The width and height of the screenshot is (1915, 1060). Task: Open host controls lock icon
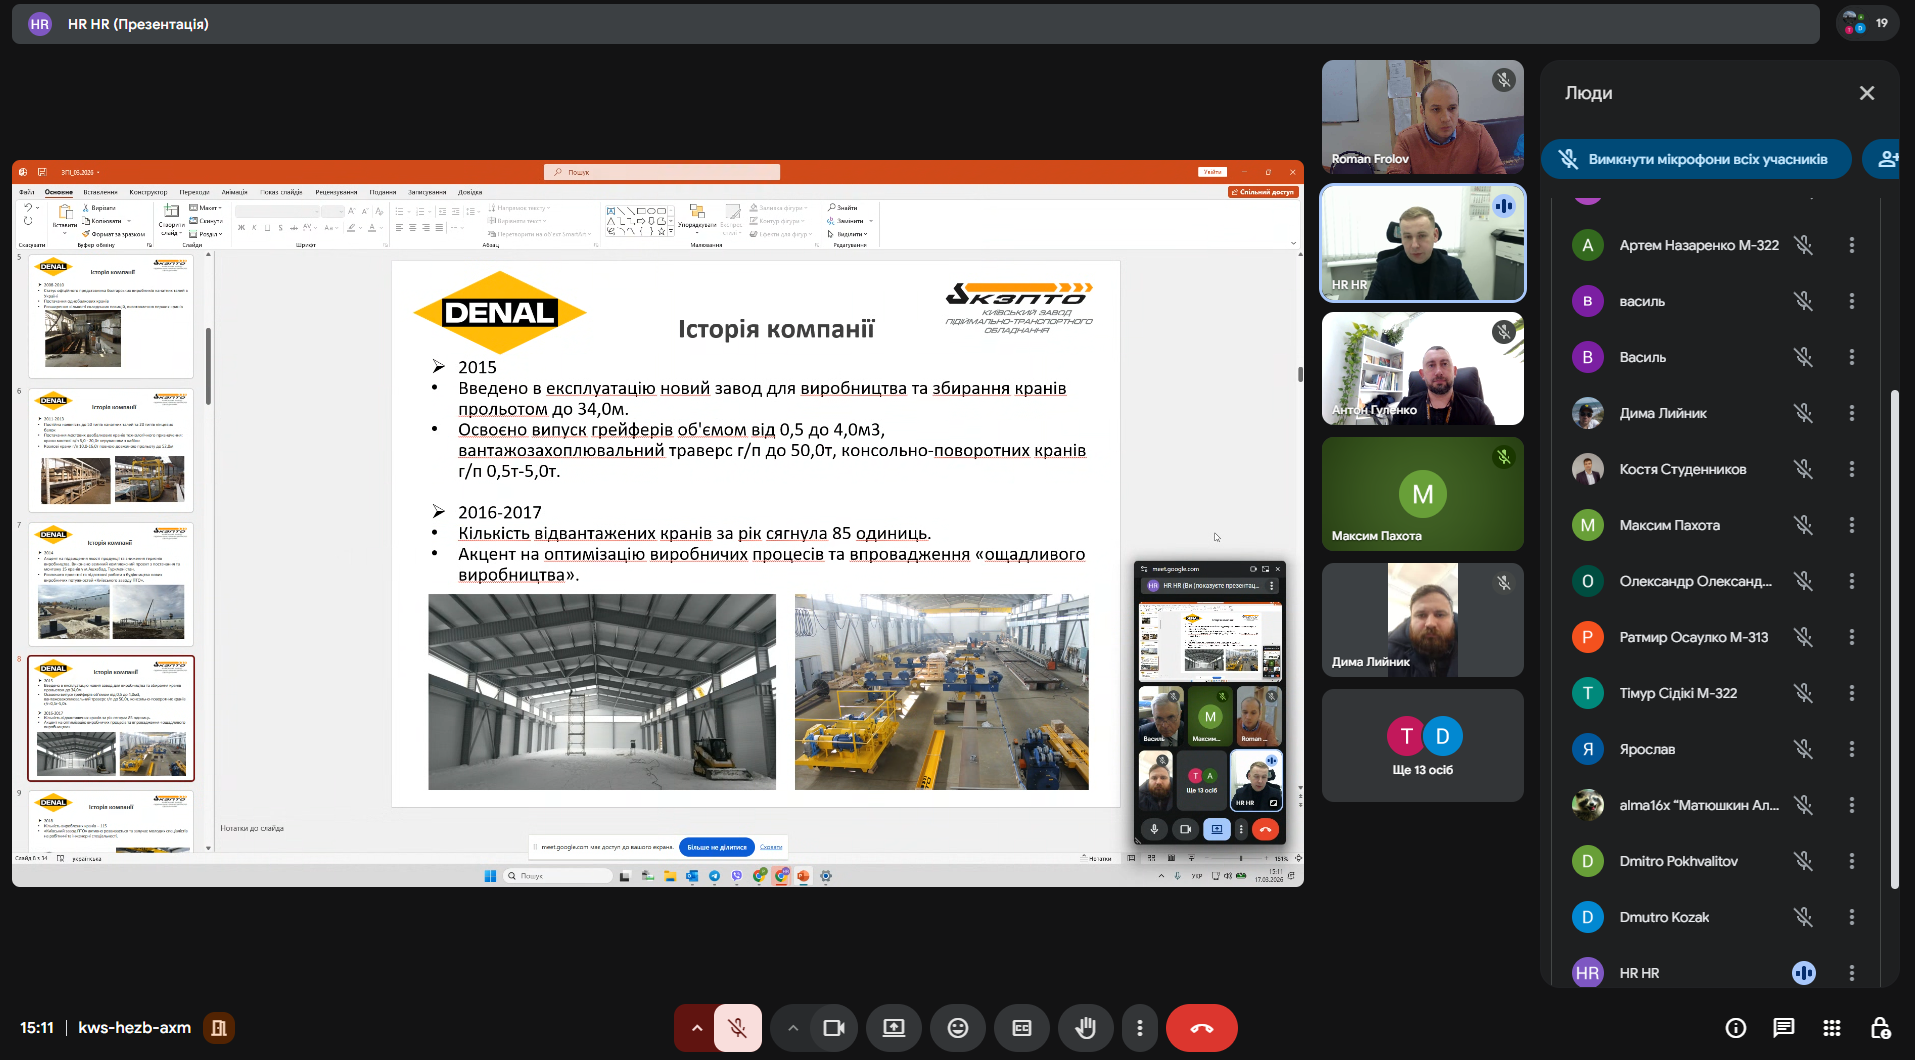click(x=1879, y=1028)
